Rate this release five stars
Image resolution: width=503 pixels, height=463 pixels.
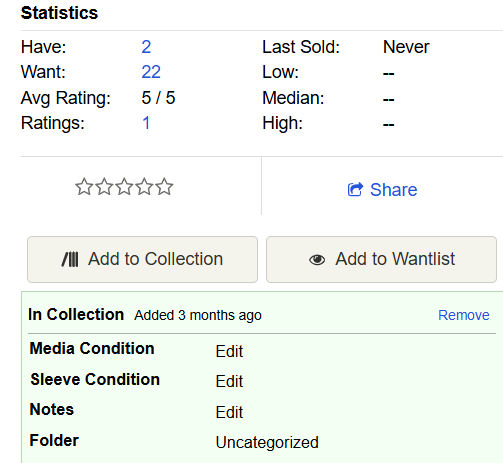click(165, 187)
